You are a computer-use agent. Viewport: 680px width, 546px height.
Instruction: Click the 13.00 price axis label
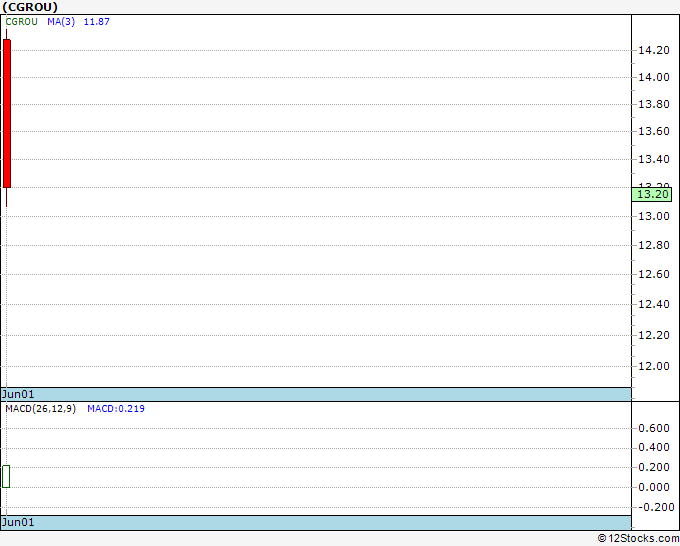coord(654,216)
